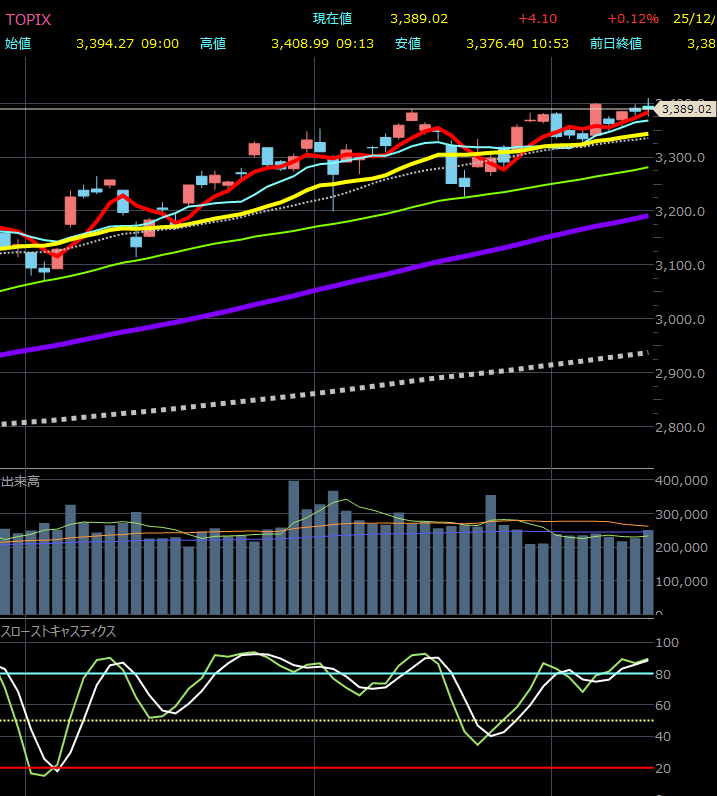Click the TOPIX symbol name
The width and height of the screenshot is (717, 796).
(x=28, y=19)
